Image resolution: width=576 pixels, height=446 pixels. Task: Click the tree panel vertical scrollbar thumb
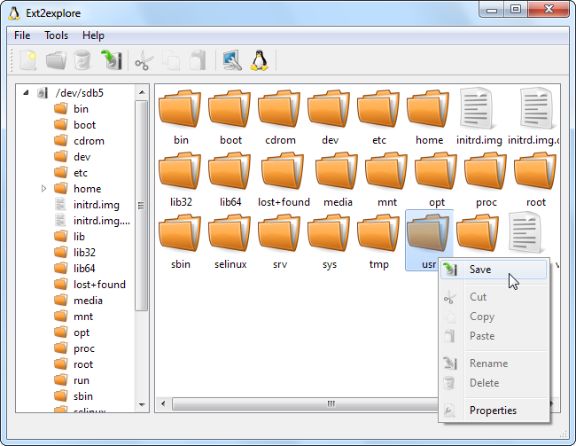(141, 206)
